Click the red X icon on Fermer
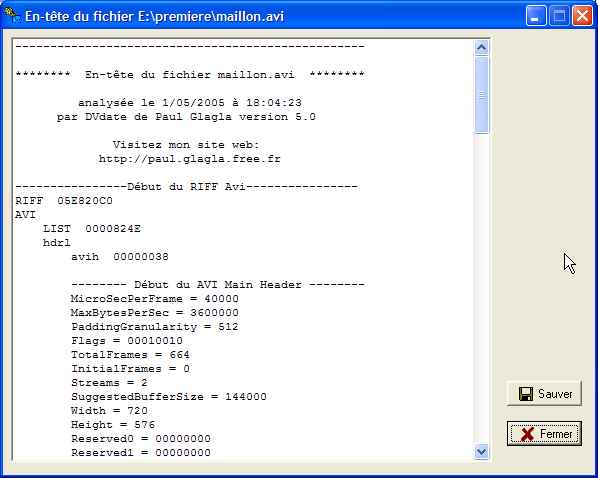The height and width of the screenshot is (478, 598). click(527, 434)
